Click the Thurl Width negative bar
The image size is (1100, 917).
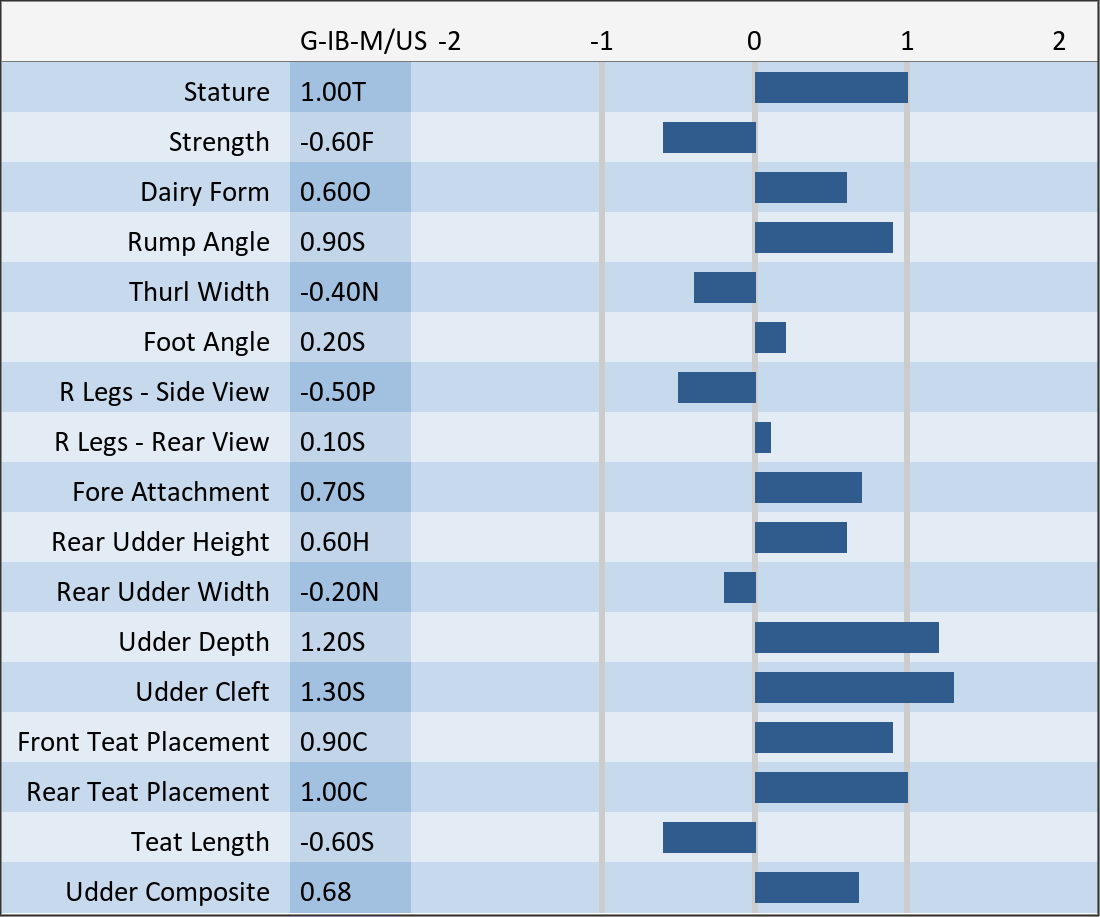(724, 288)
